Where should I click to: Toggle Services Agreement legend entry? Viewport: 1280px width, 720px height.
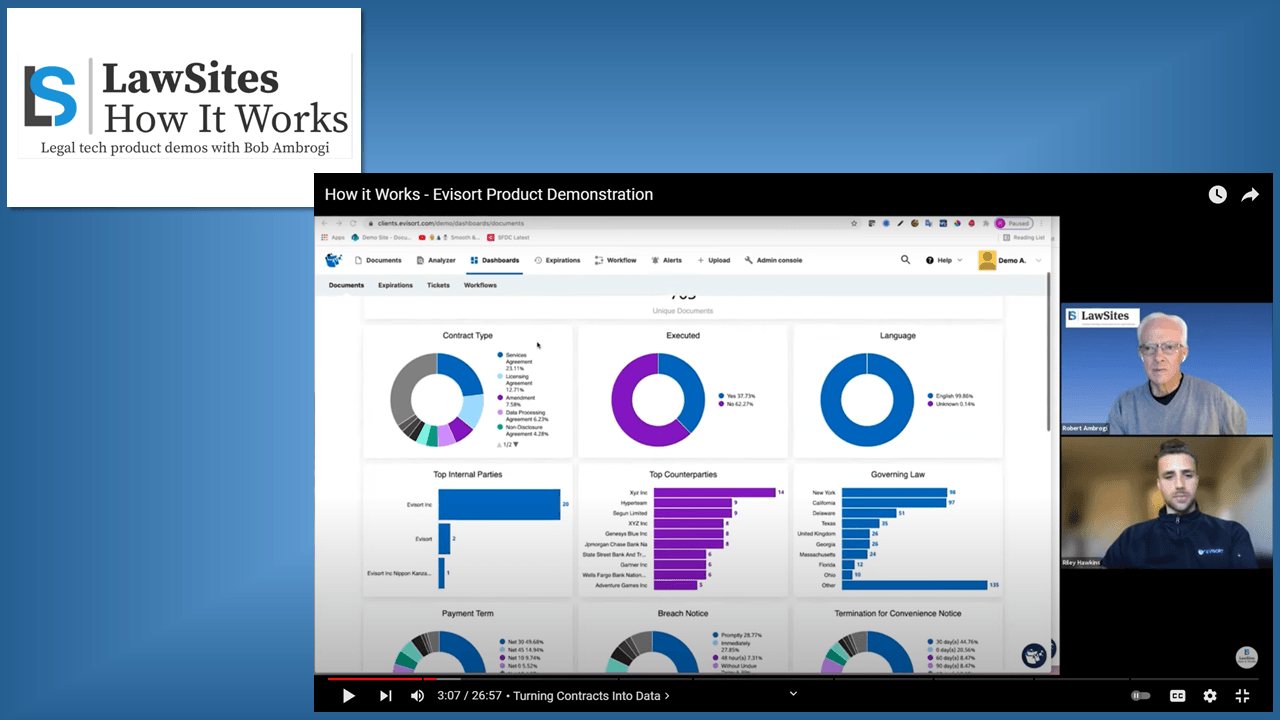516,361
